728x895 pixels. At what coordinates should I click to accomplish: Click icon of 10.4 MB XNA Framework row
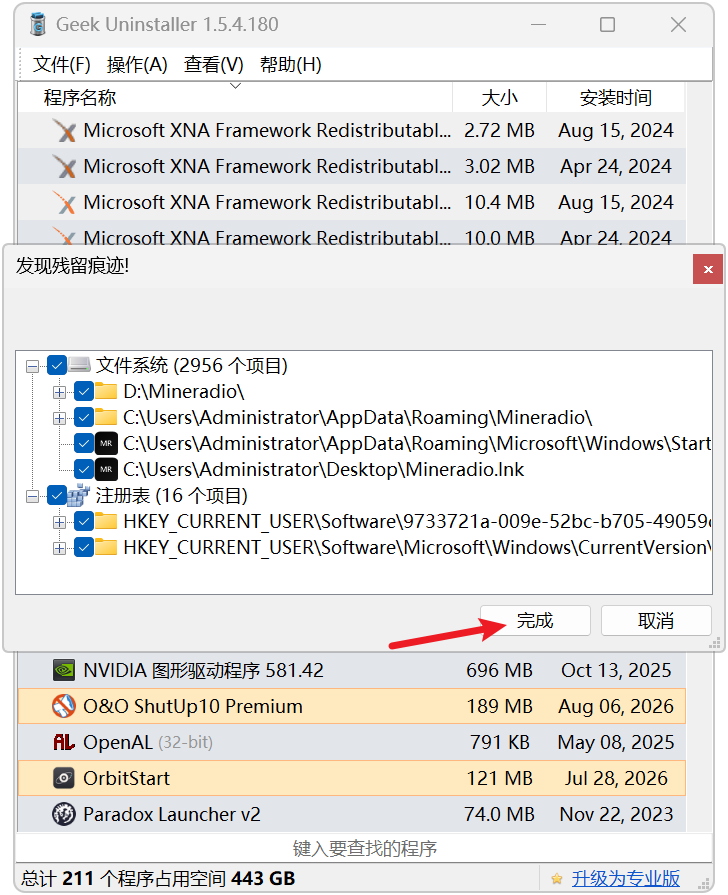[65, 203]
